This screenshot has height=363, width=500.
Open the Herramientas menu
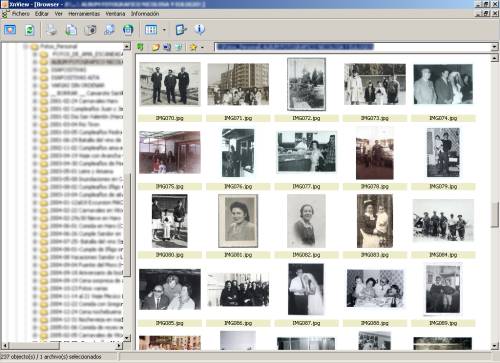(x=84, y=14)
